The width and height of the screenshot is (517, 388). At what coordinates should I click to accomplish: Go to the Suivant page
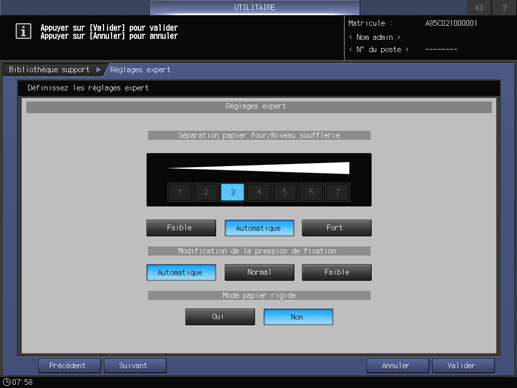pos(135,366)
